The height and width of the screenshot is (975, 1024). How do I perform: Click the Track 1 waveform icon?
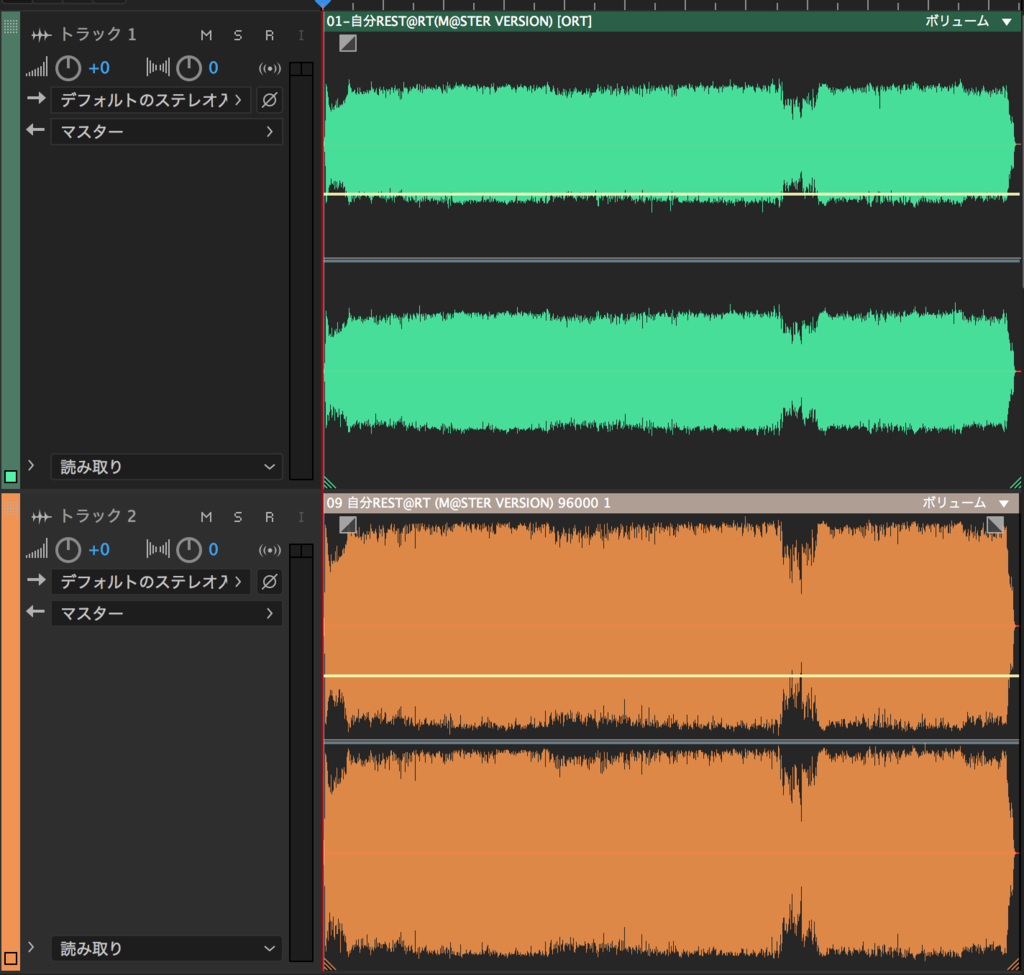coord(41,35)
